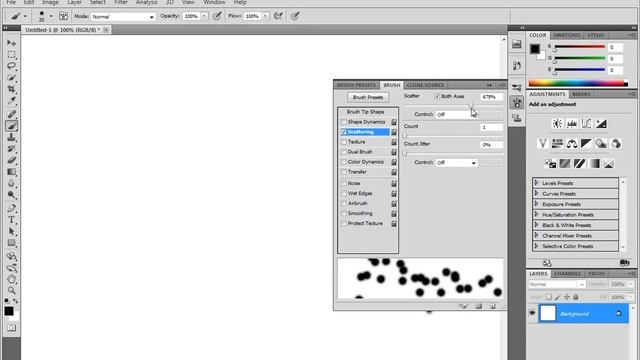The width and height of the screenshot is (640, 360).
Task: Add an Exposure adjustment
Action: click(x=601, y=124)
